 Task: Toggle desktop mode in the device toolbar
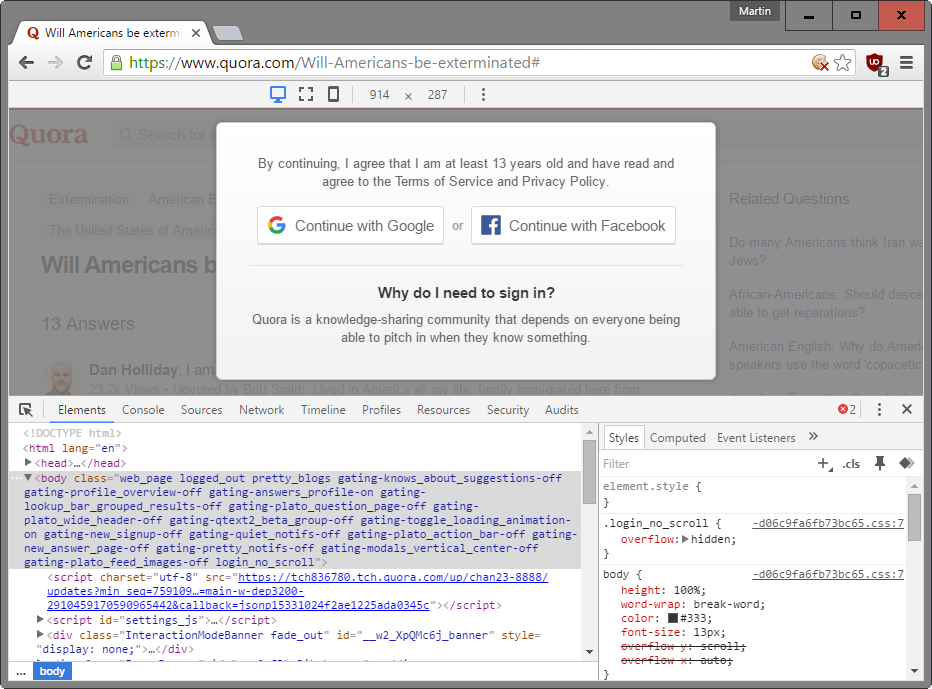[x=279, y=93]
